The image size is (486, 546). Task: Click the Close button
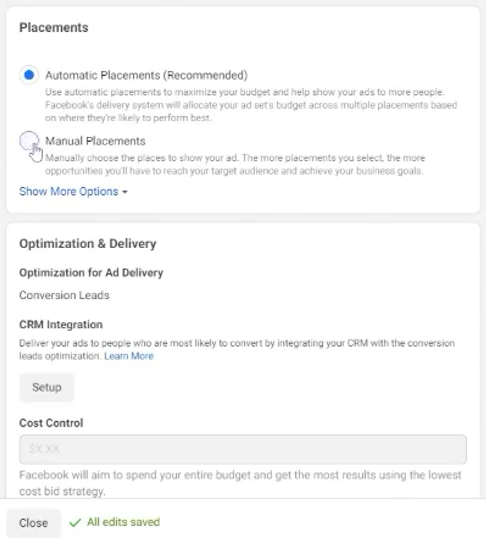tap(33, 523)
